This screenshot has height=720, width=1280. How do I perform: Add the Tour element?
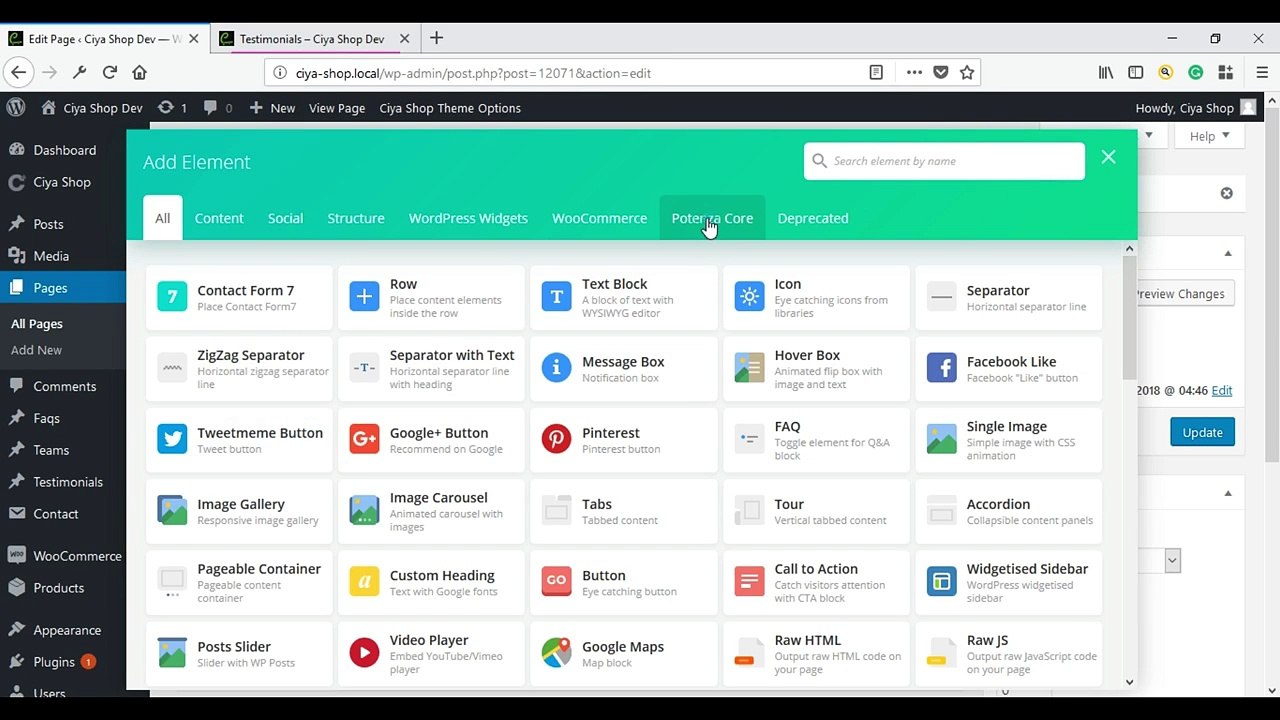click(x=816, y=511)
